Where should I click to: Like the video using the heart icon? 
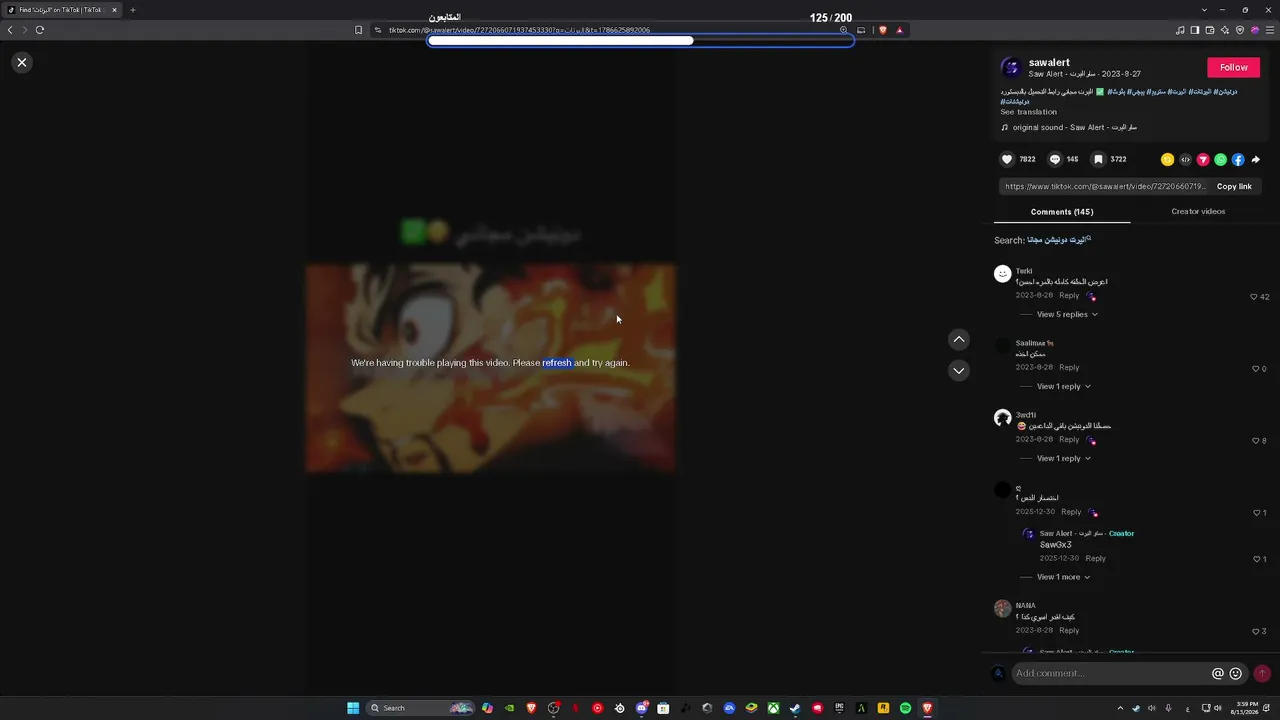(x=1007, y=159)
